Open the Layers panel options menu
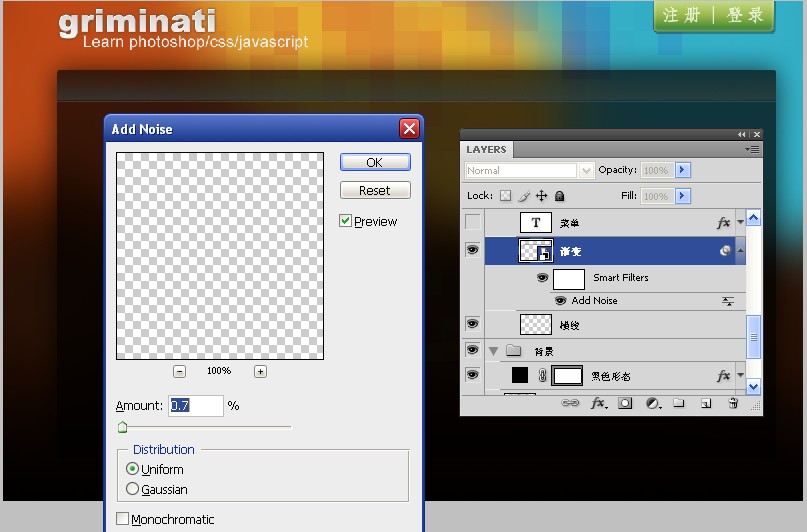Screen dimensions: 807x532 pos(751,149)
